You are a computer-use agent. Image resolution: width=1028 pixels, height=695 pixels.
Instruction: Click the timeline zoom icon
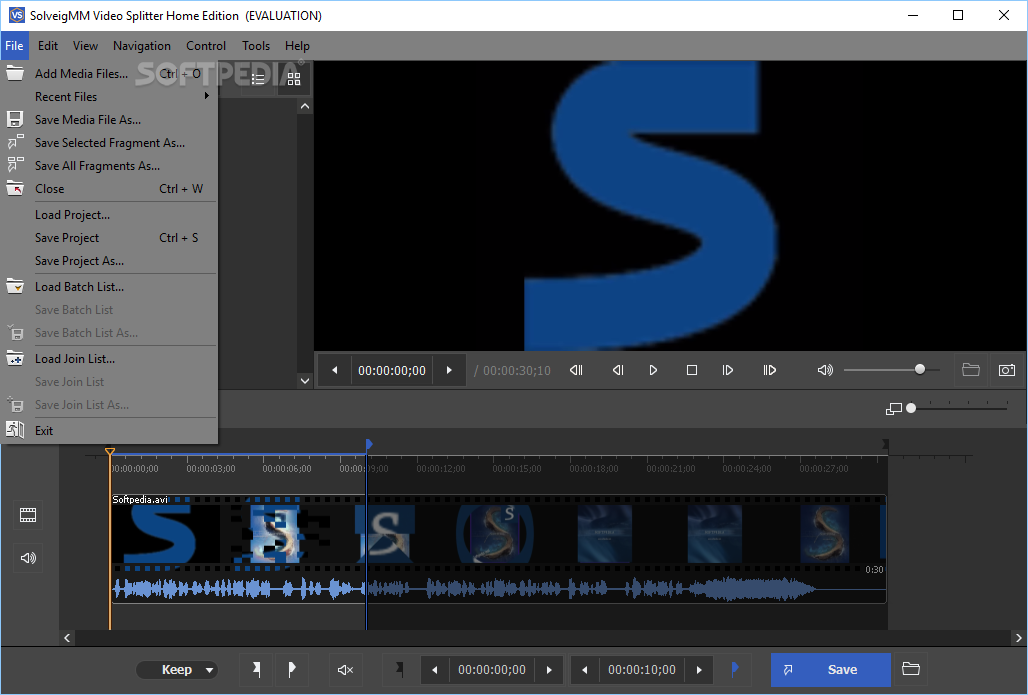point(894,408)
